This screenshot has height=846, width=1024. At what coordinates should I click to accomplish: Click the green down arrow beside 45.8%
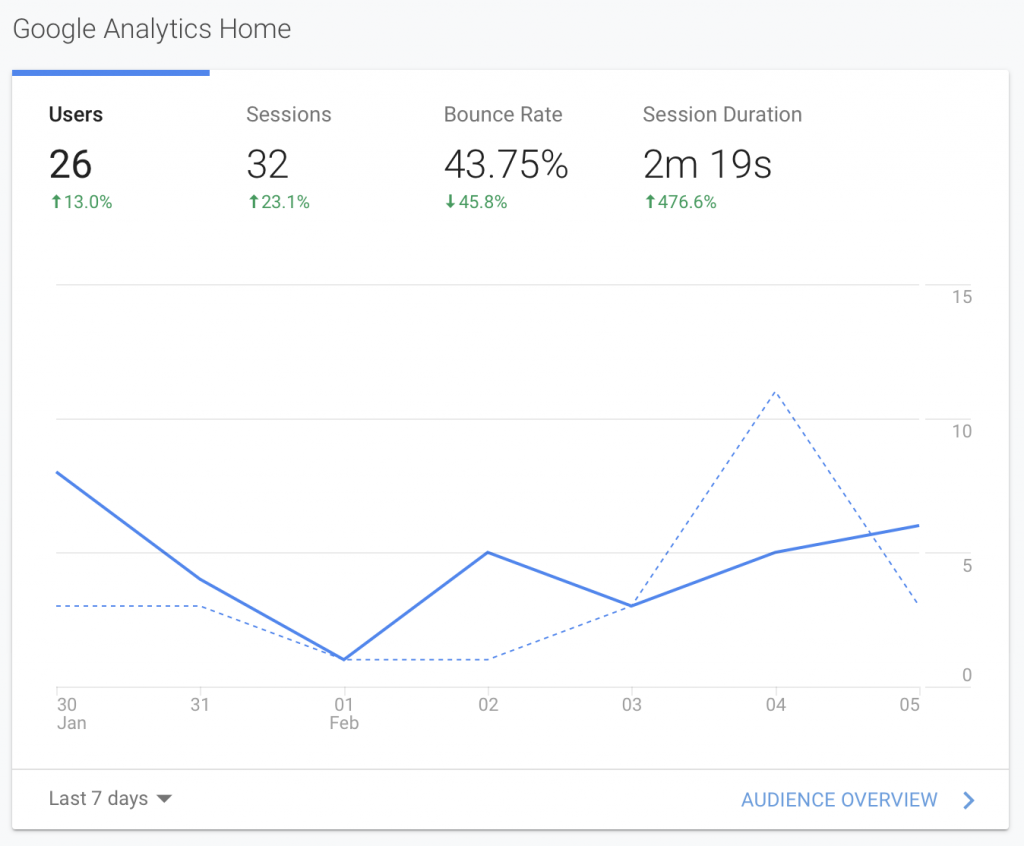pos(450,202)
